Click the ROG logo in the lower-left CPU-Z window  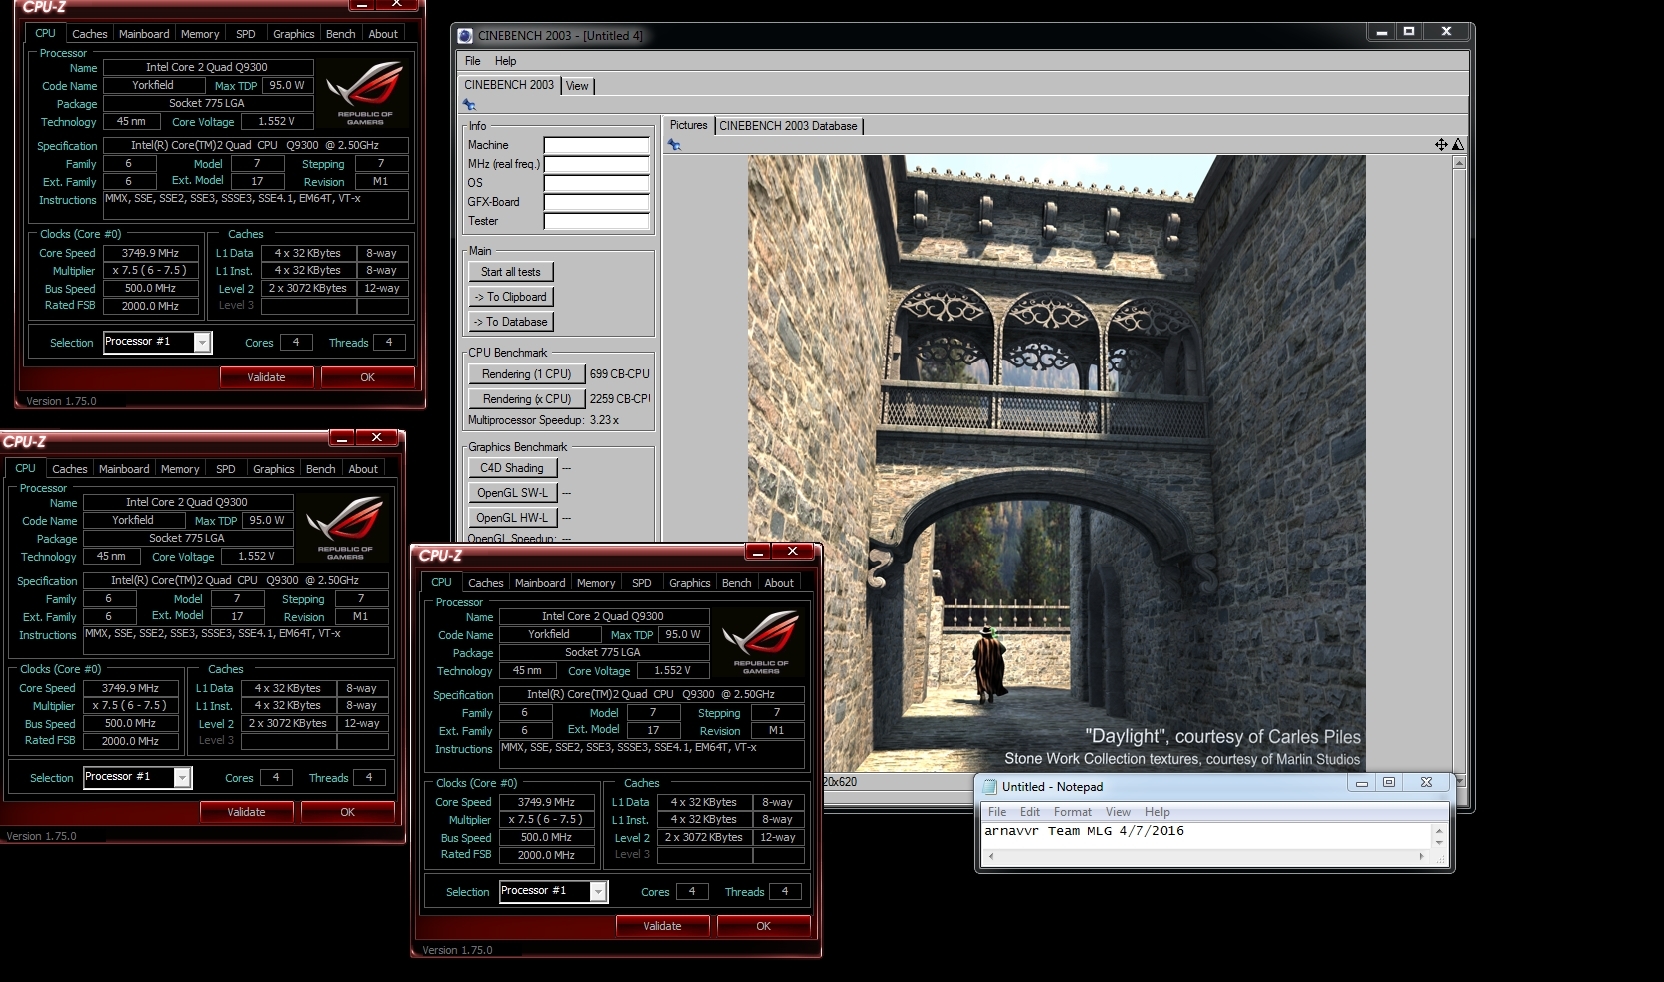(x=345, y=527)
